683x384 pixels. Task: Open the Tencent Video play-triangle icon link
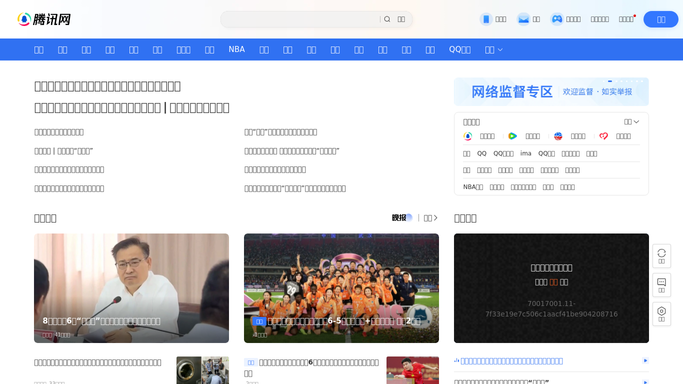[513, 136]
